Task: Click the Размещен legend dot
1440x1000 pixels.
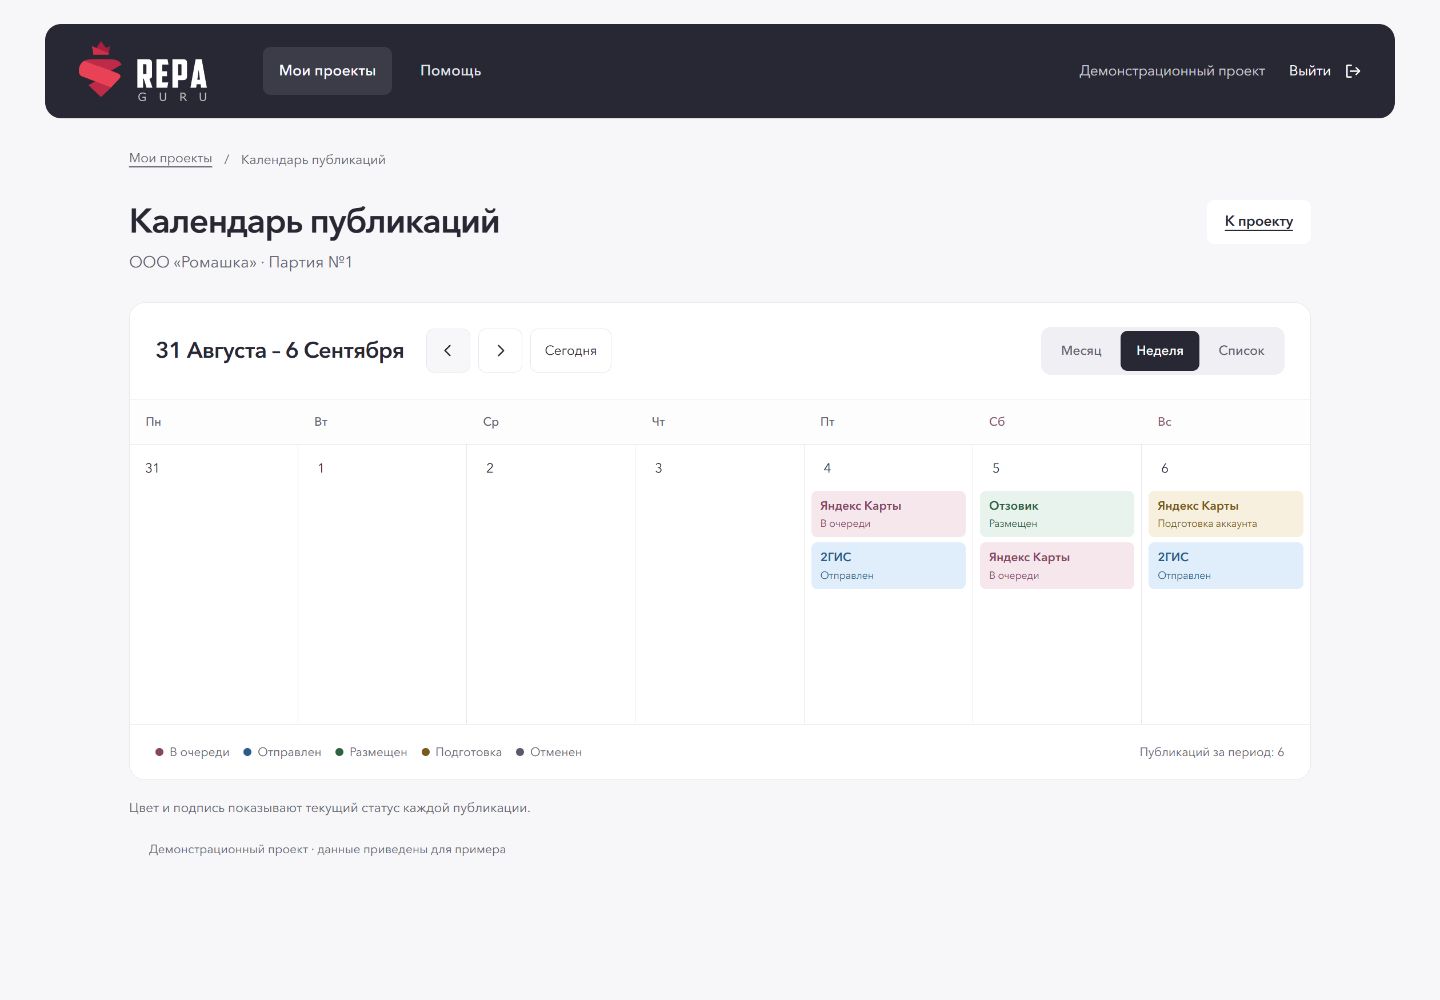Action: (339, 752)
